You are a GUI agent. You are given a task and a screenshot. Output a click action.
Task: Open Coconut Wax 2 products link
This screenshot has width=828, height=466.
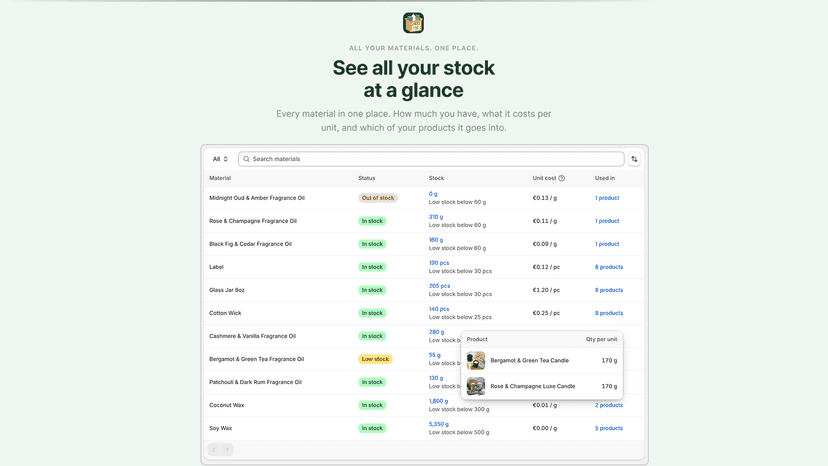click(609, 405)
